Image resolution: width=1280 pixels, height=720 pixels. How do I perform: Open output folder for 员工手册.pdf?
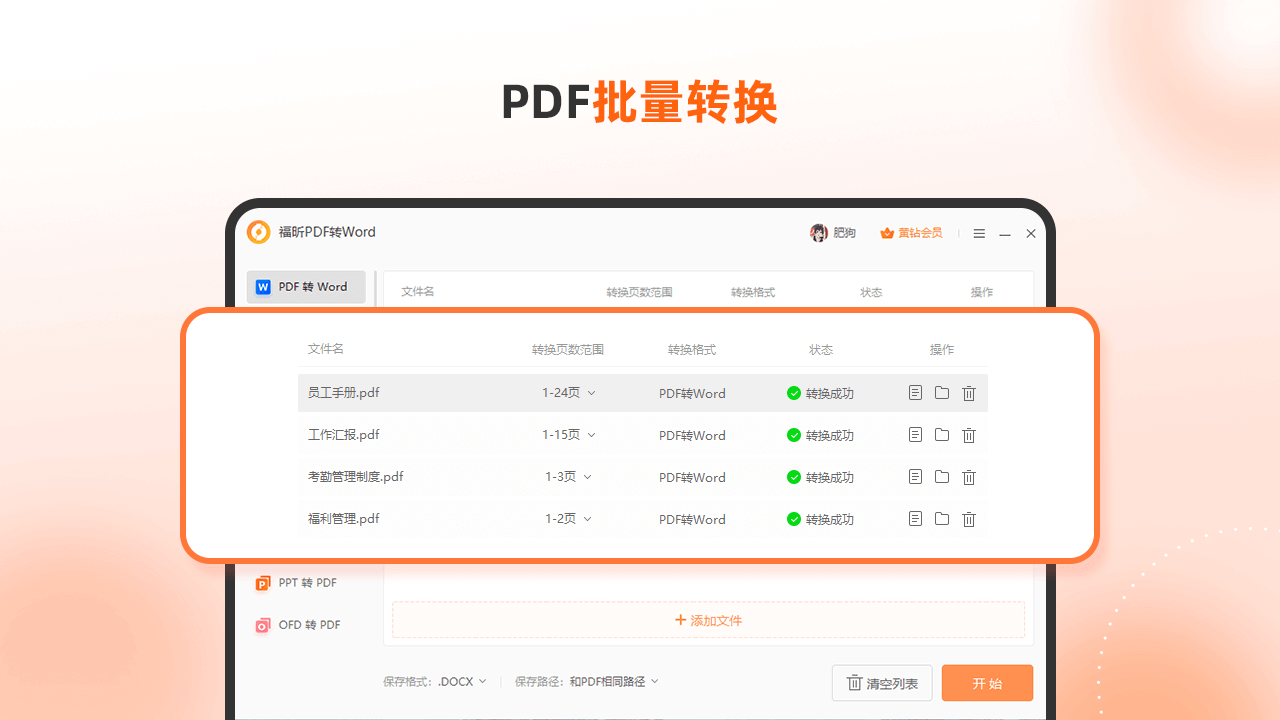(942, 393)
